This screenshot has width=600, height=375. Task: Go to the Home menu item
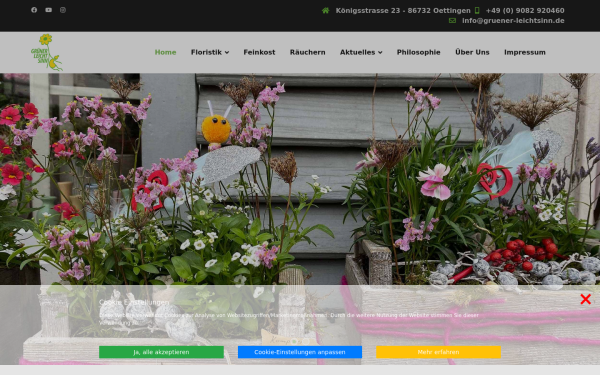(x=165, y=52)
